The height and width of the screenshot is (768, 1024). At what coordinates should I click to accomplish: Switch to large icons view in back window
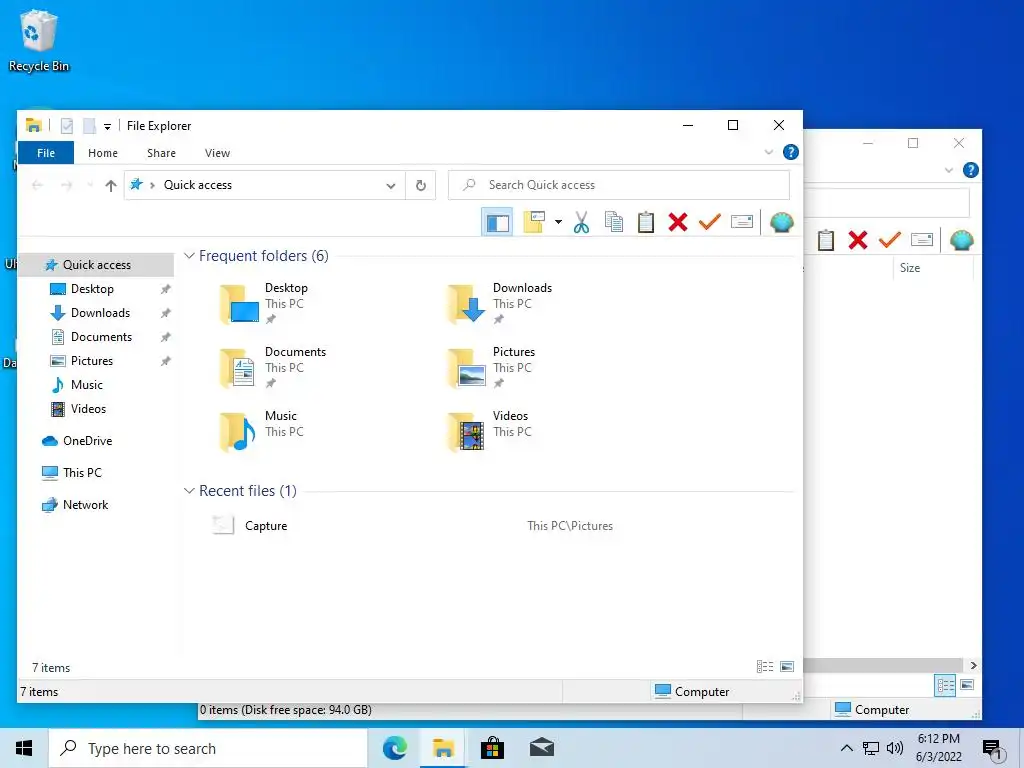(x=967, y=685)
